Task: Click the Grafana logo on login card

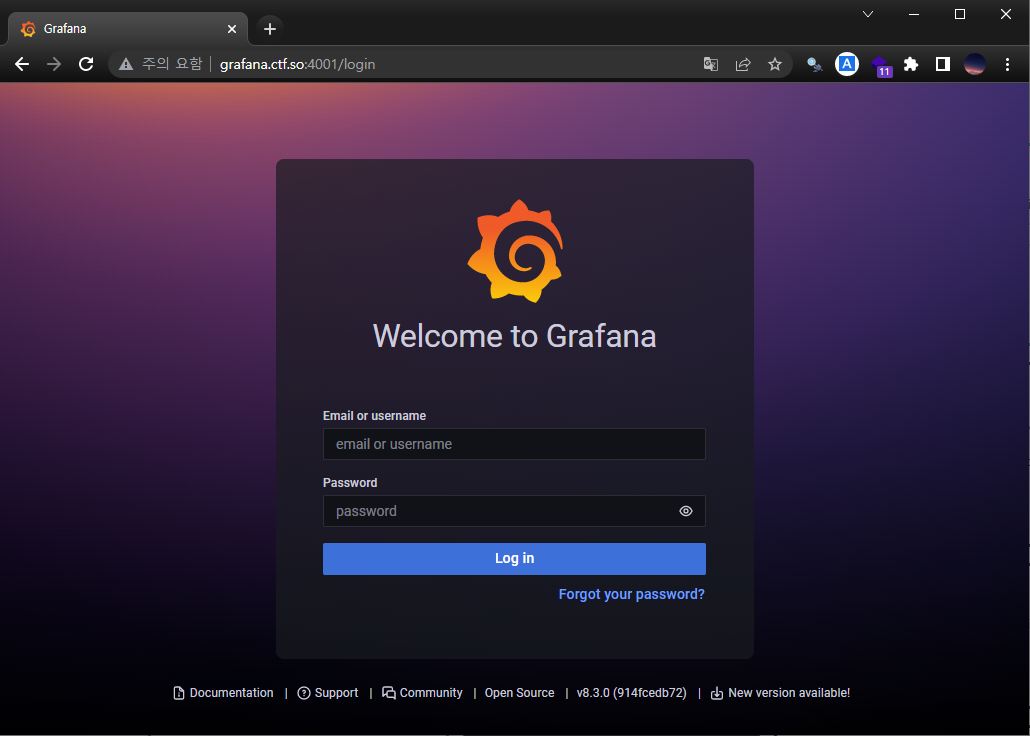Action: (515, 251)
